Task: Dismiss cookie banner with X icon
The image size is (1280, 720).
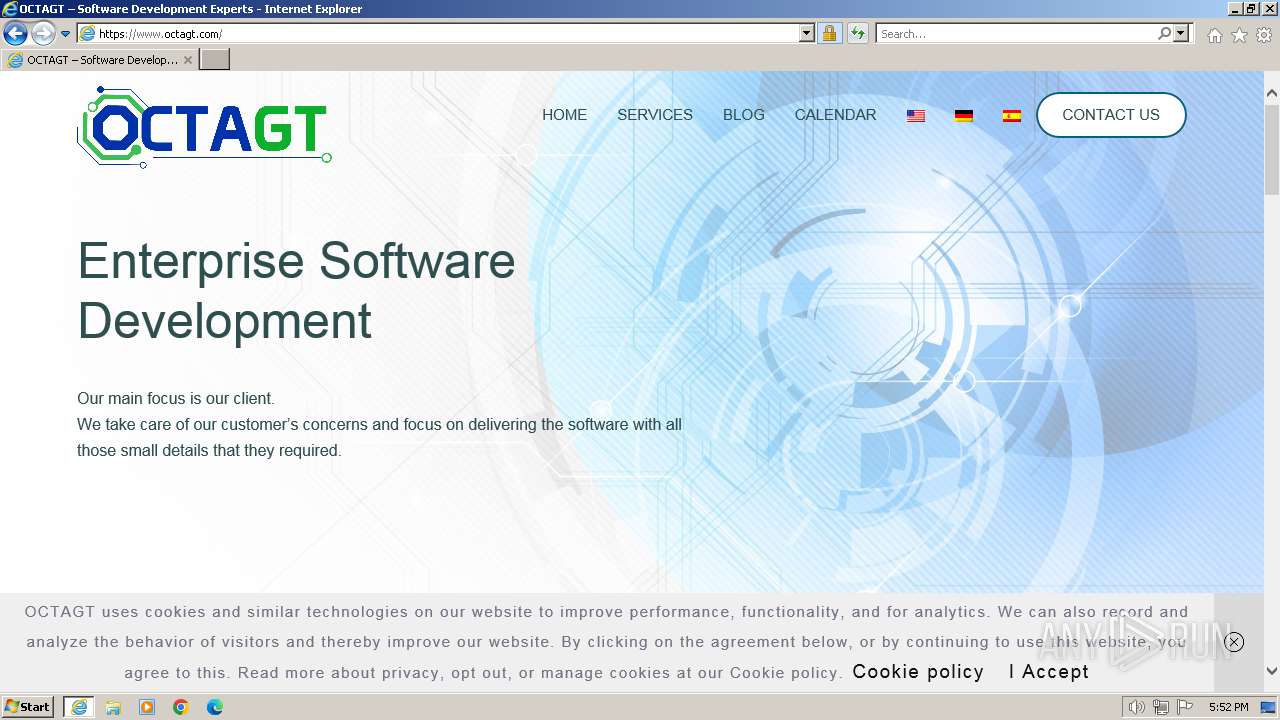Action: [x=1234, y=642]
